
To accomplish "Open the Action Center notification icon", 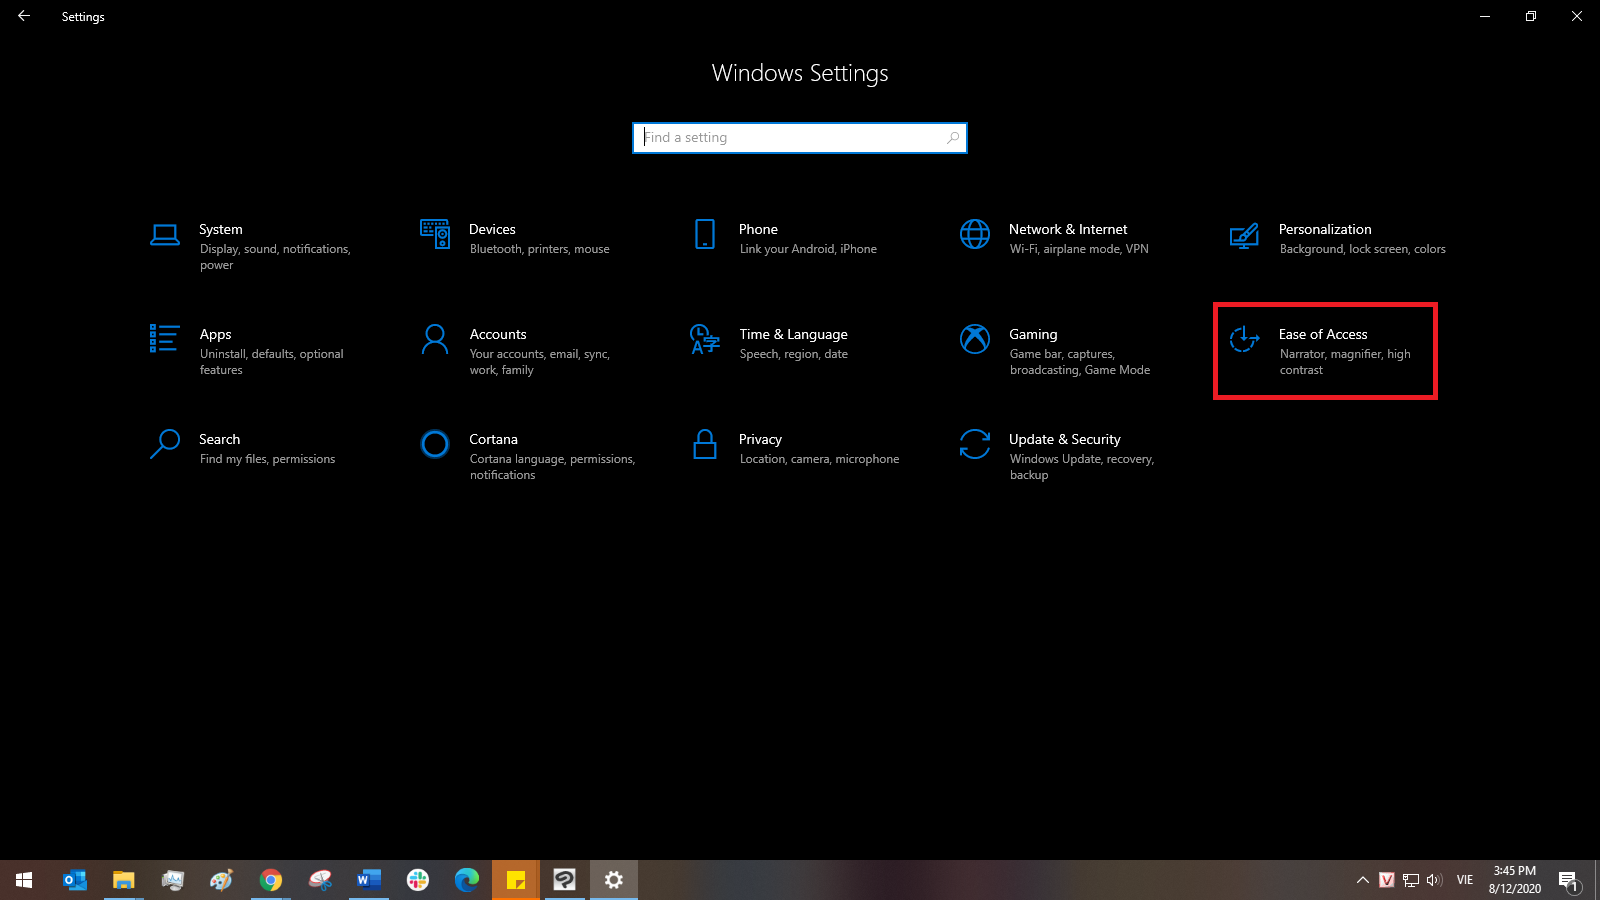I will pyautogui.click(x=1567, y=881).
